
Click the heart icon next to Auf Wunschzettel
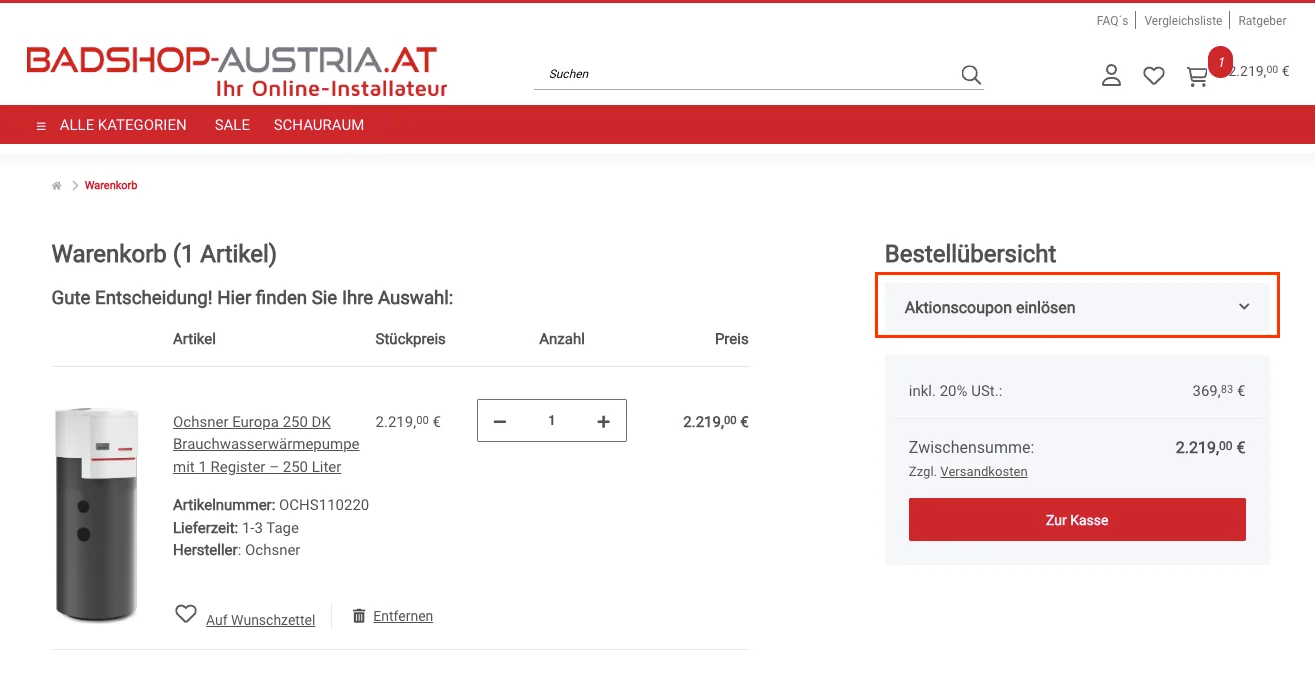tap(186, 614)
